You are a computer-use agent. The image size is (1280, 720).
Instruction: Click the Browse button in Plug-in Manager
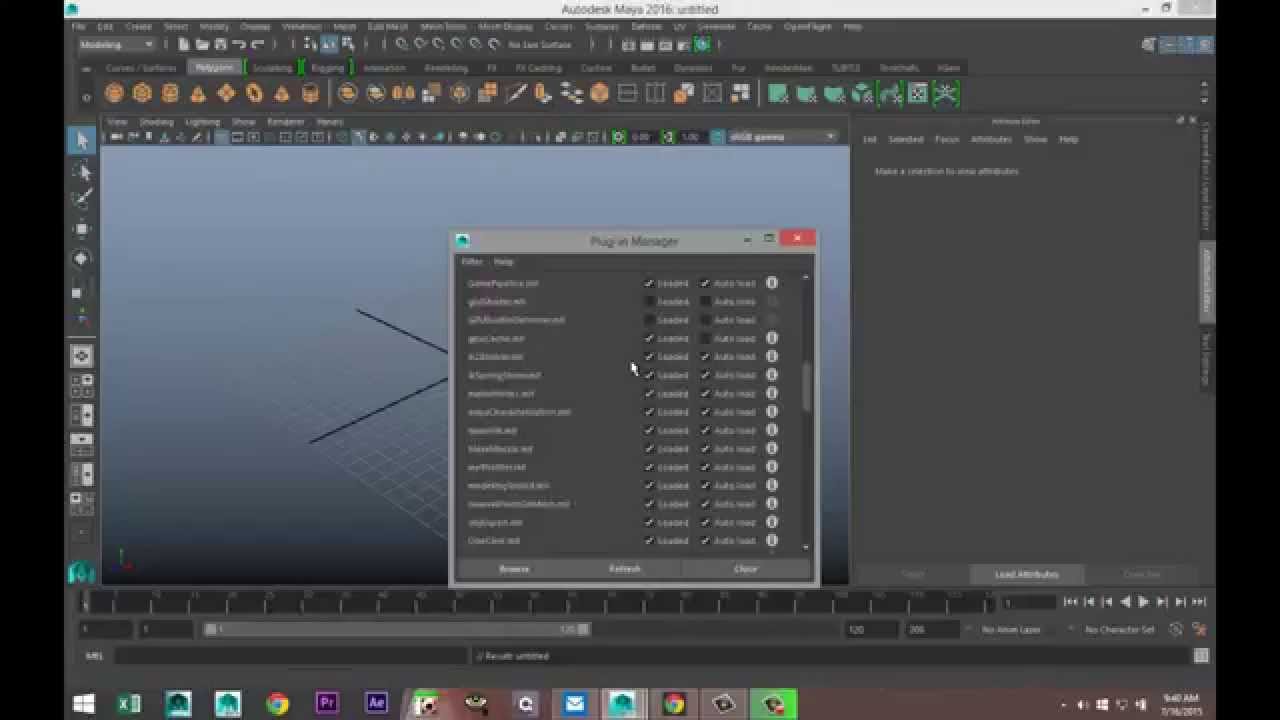(514, 569)
